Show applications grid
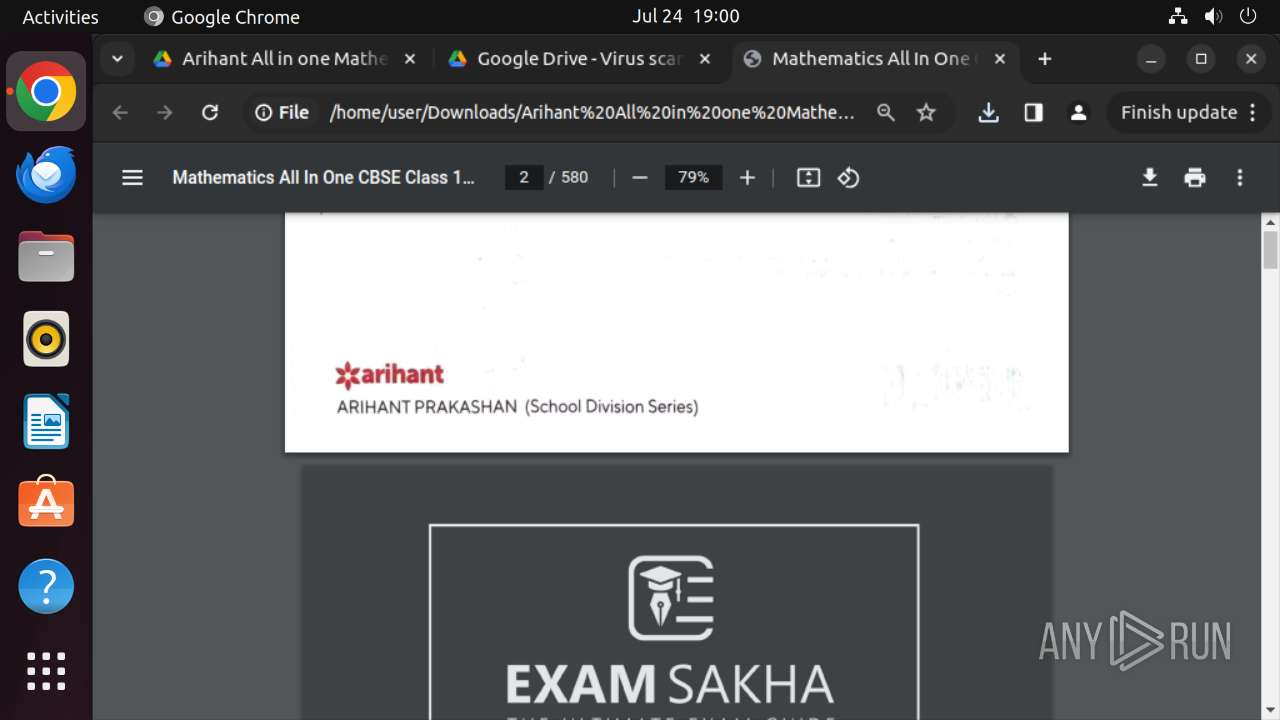Image resolution: width=1280 pixels, height=720 pixels. pyautogui.click(x=46, y=670)
